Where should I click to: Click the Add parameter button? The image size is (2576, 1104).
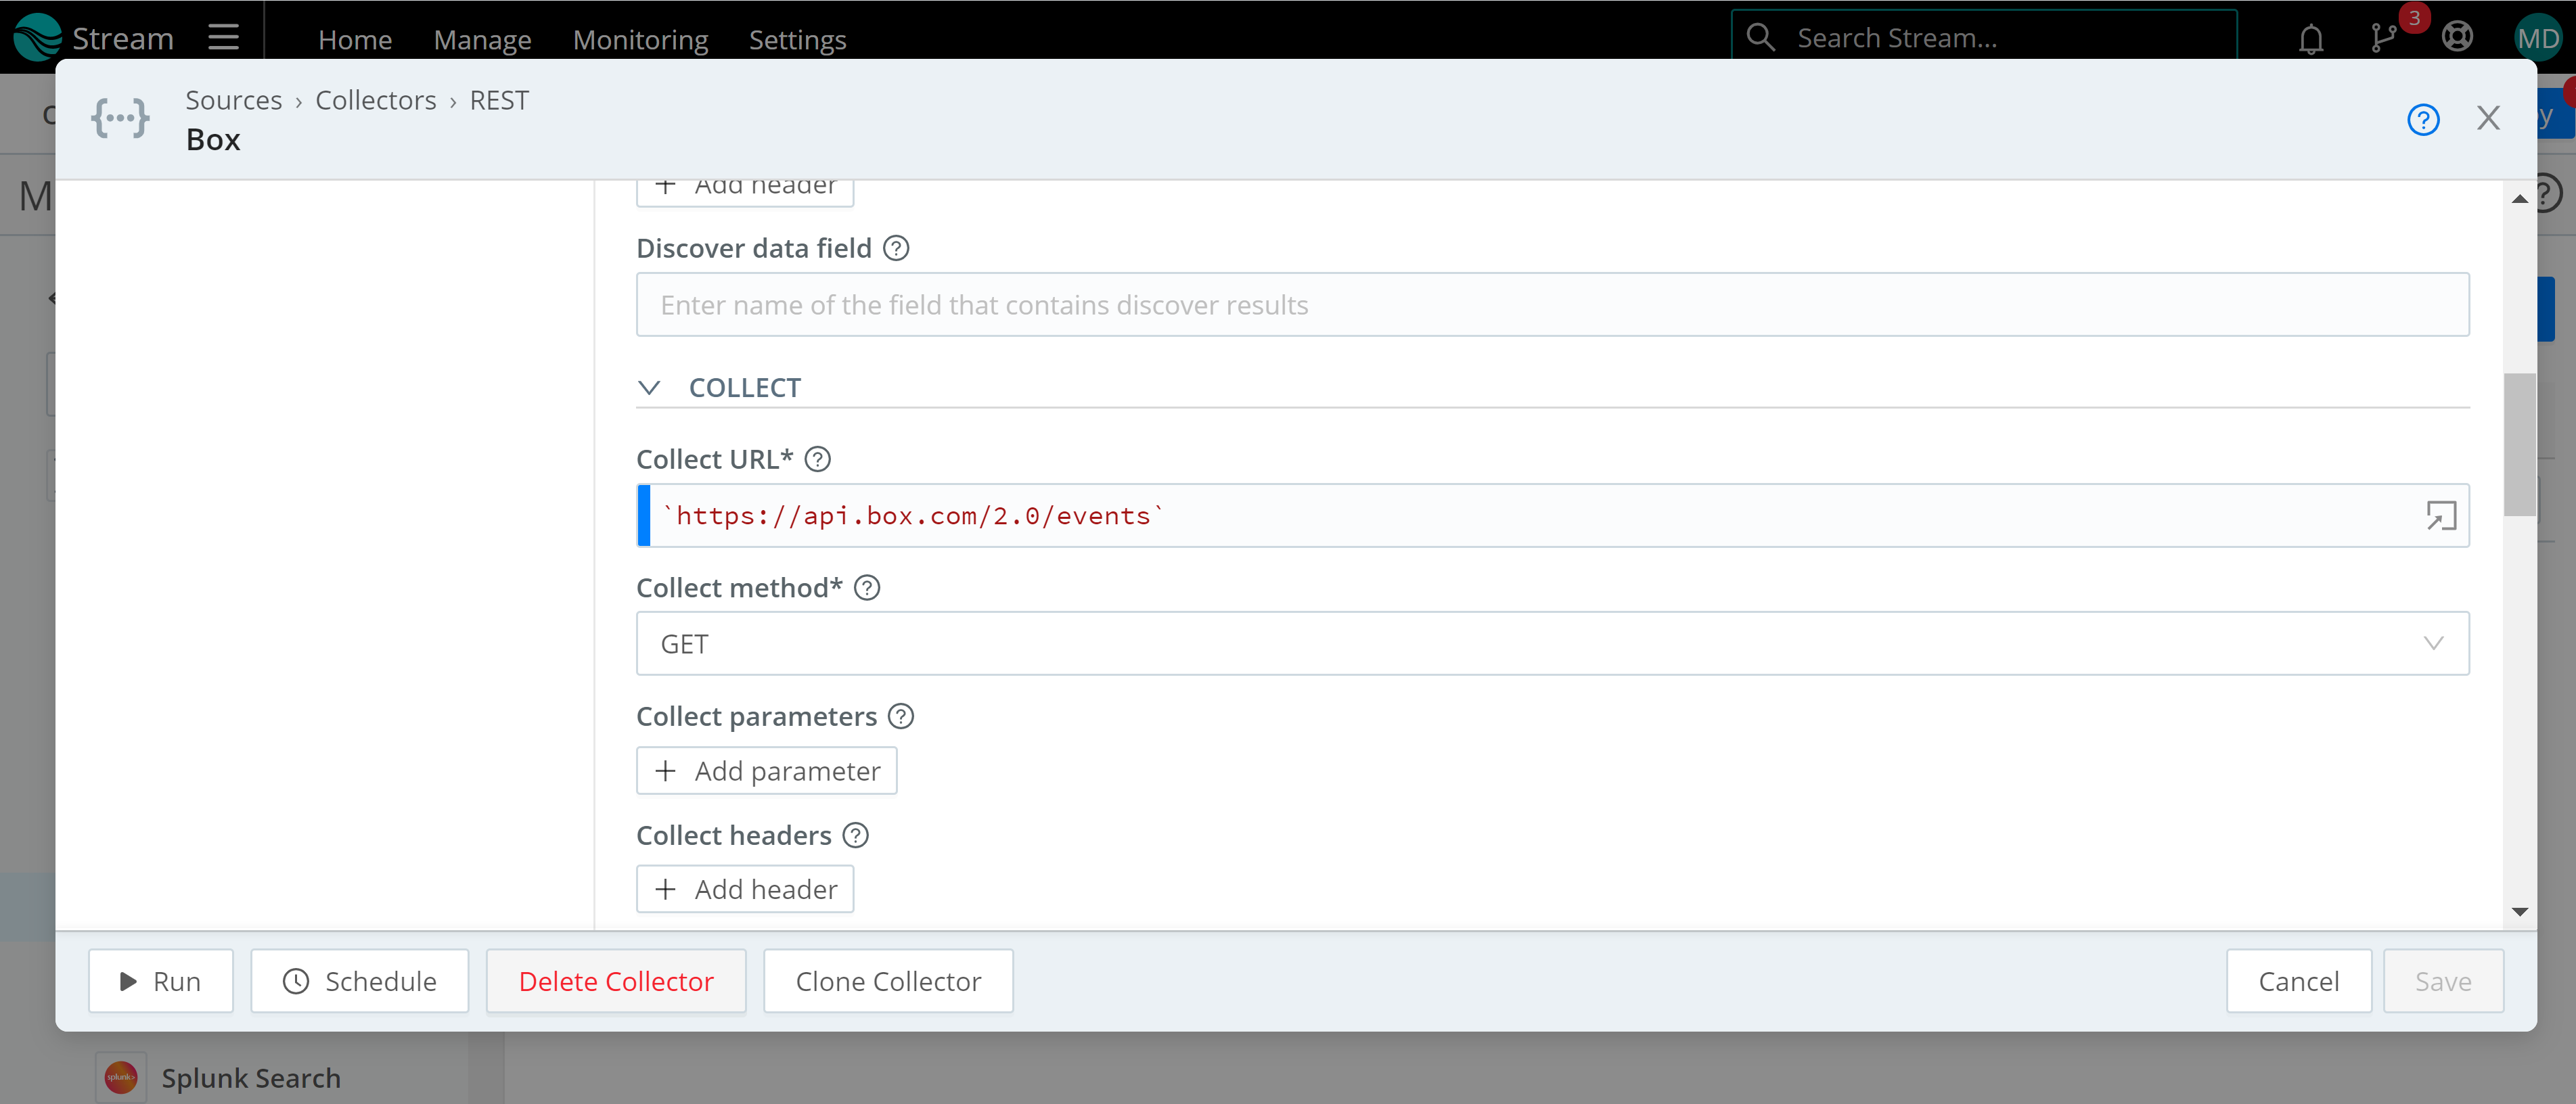tap(766, 771)
